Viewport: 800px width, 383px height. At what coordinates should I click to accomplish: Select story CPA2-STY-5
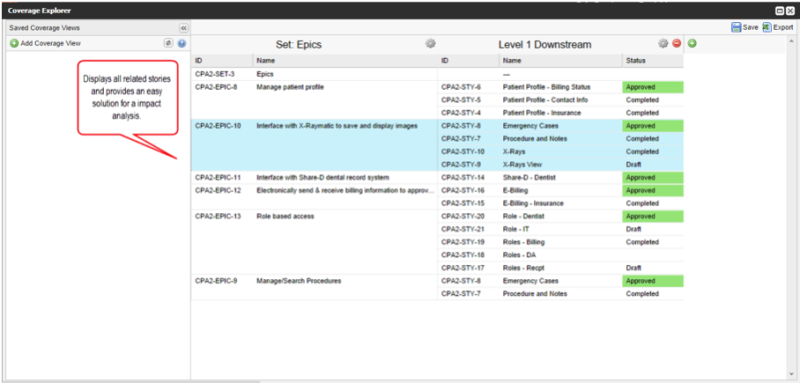[x=461, y=100]
